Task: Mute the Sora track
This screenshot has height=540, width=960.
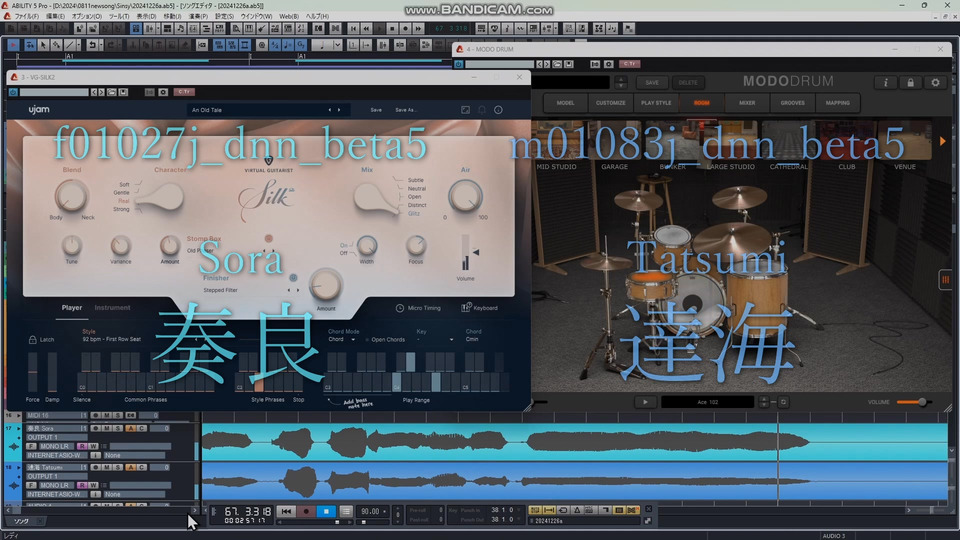Action: coord(107,429)
